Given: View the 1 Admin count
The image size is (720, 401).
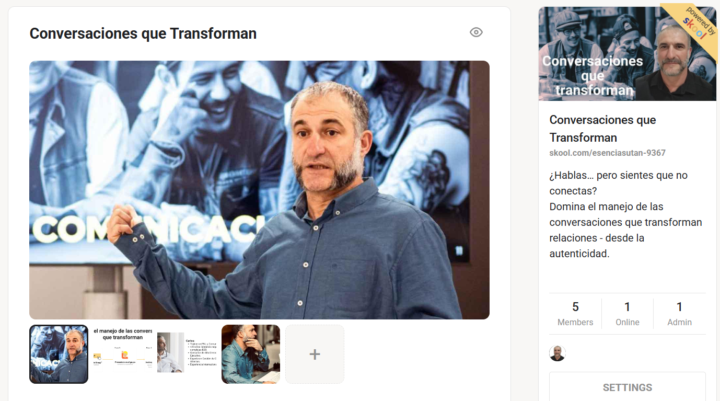Looking at the screenshot, I should pos(680,314).
